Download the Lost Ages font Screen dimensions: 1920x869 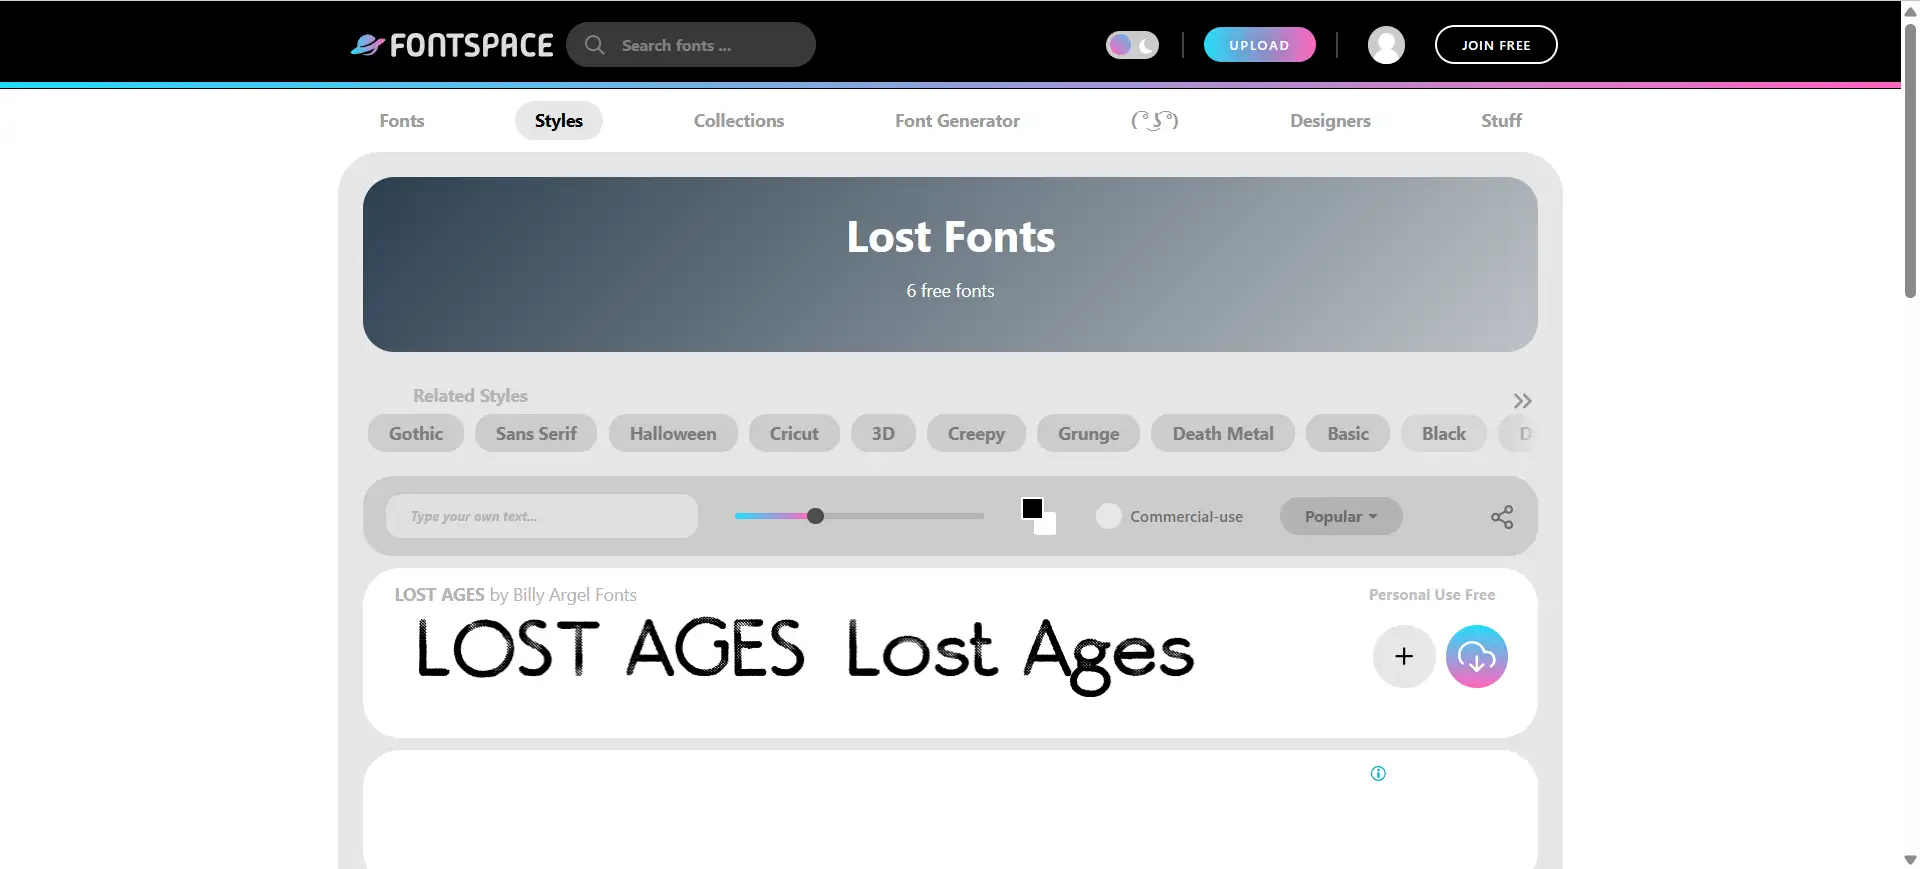coord(1477,656)
